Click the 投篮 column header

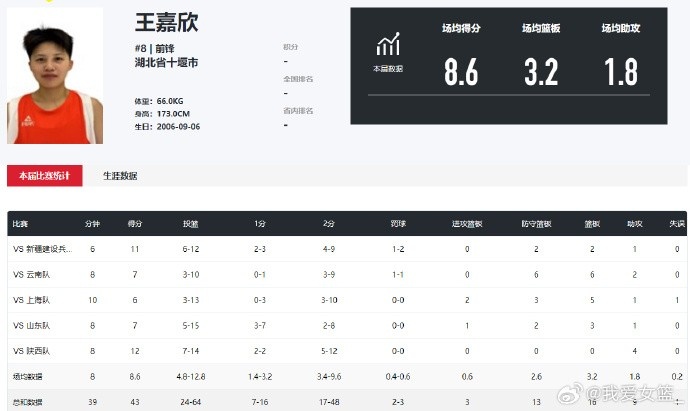[x=190, y=224]
